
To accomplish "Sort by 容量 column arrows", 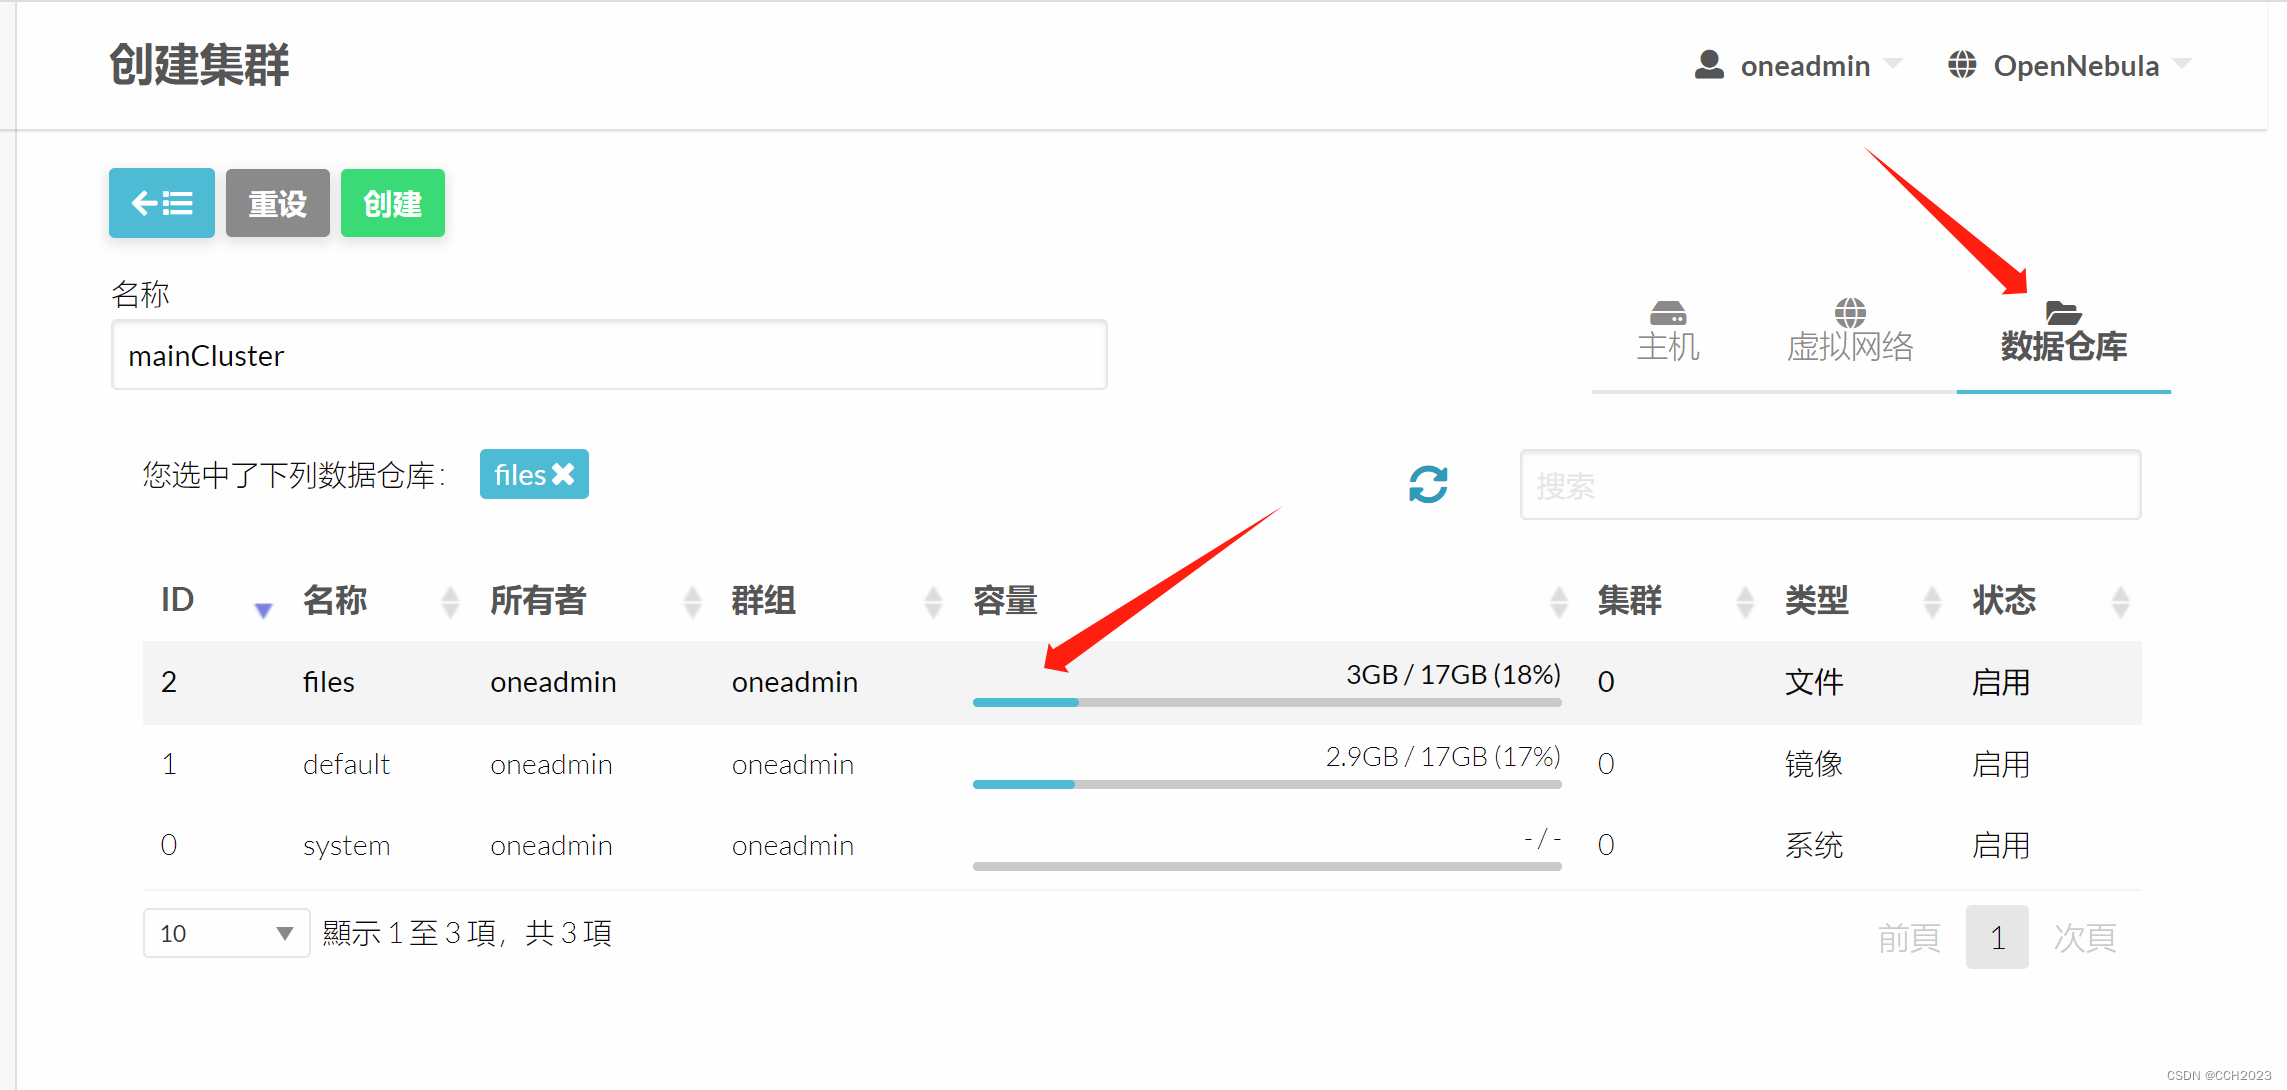I will [x=1558, y=601].
